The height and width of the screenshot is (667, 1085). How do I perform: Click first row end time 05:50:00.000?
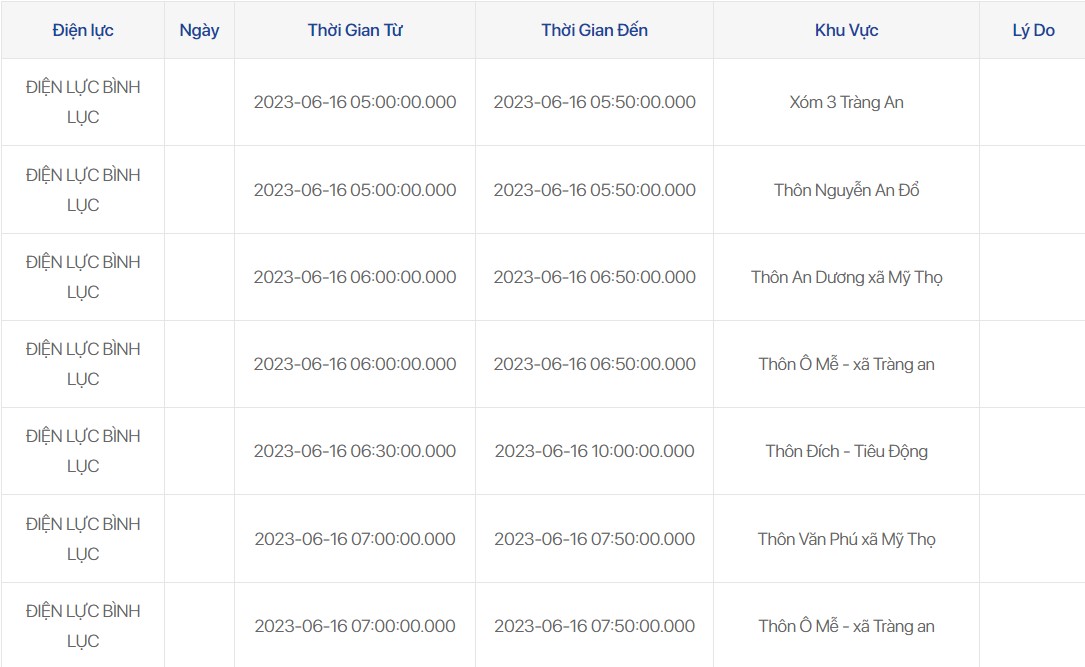click(x=594, y=102)
